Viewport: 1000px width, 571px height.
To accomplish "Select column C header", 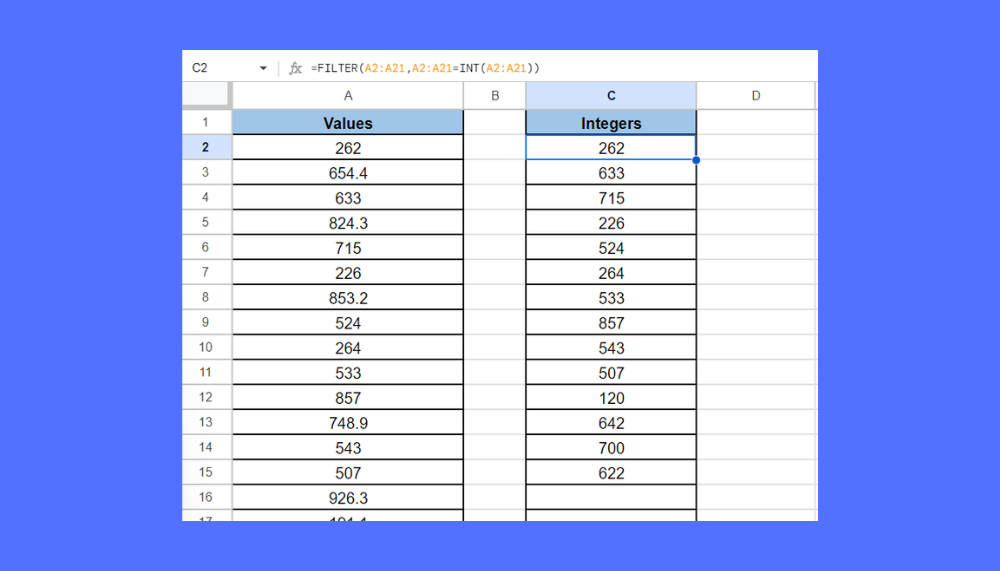I will point(611,96).
